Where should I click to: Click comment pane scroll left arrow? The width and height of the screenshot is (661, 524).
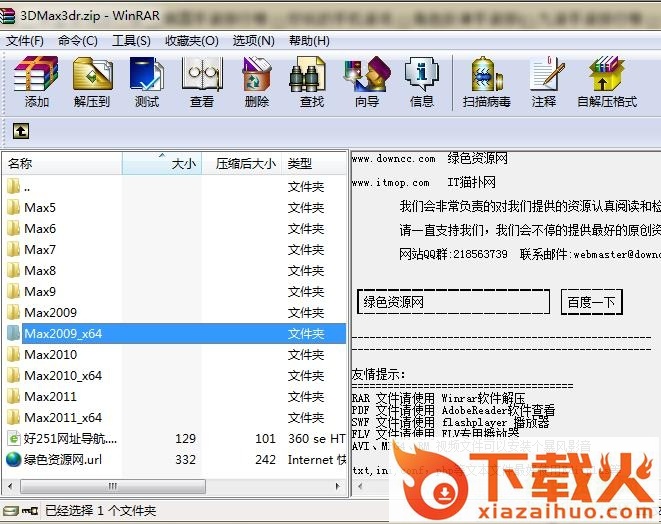(360, 486)
